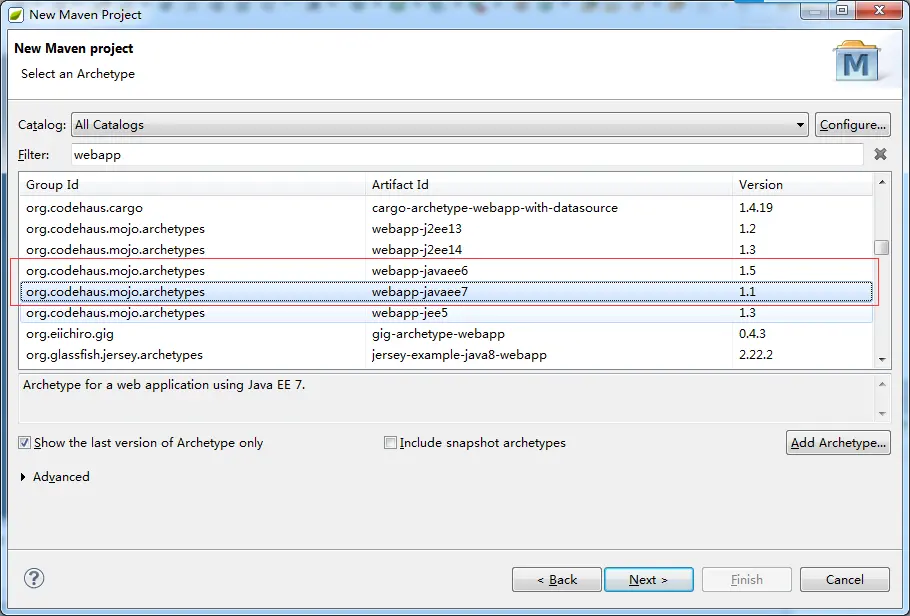
Task: Select the webapp-javaee6 archetype
Action: click(x=446, y=271)
